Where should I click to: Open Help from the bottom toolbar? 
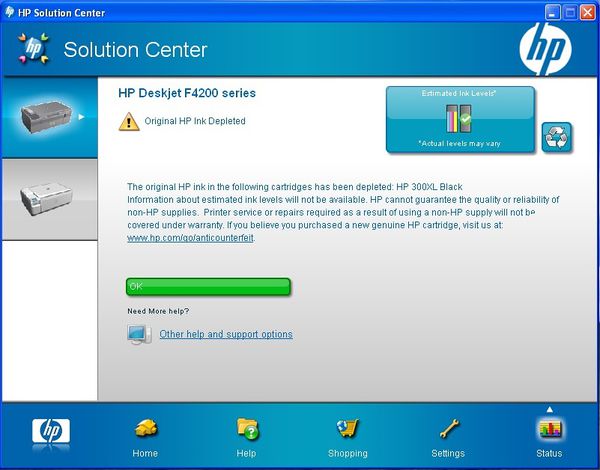pos(246,429)
